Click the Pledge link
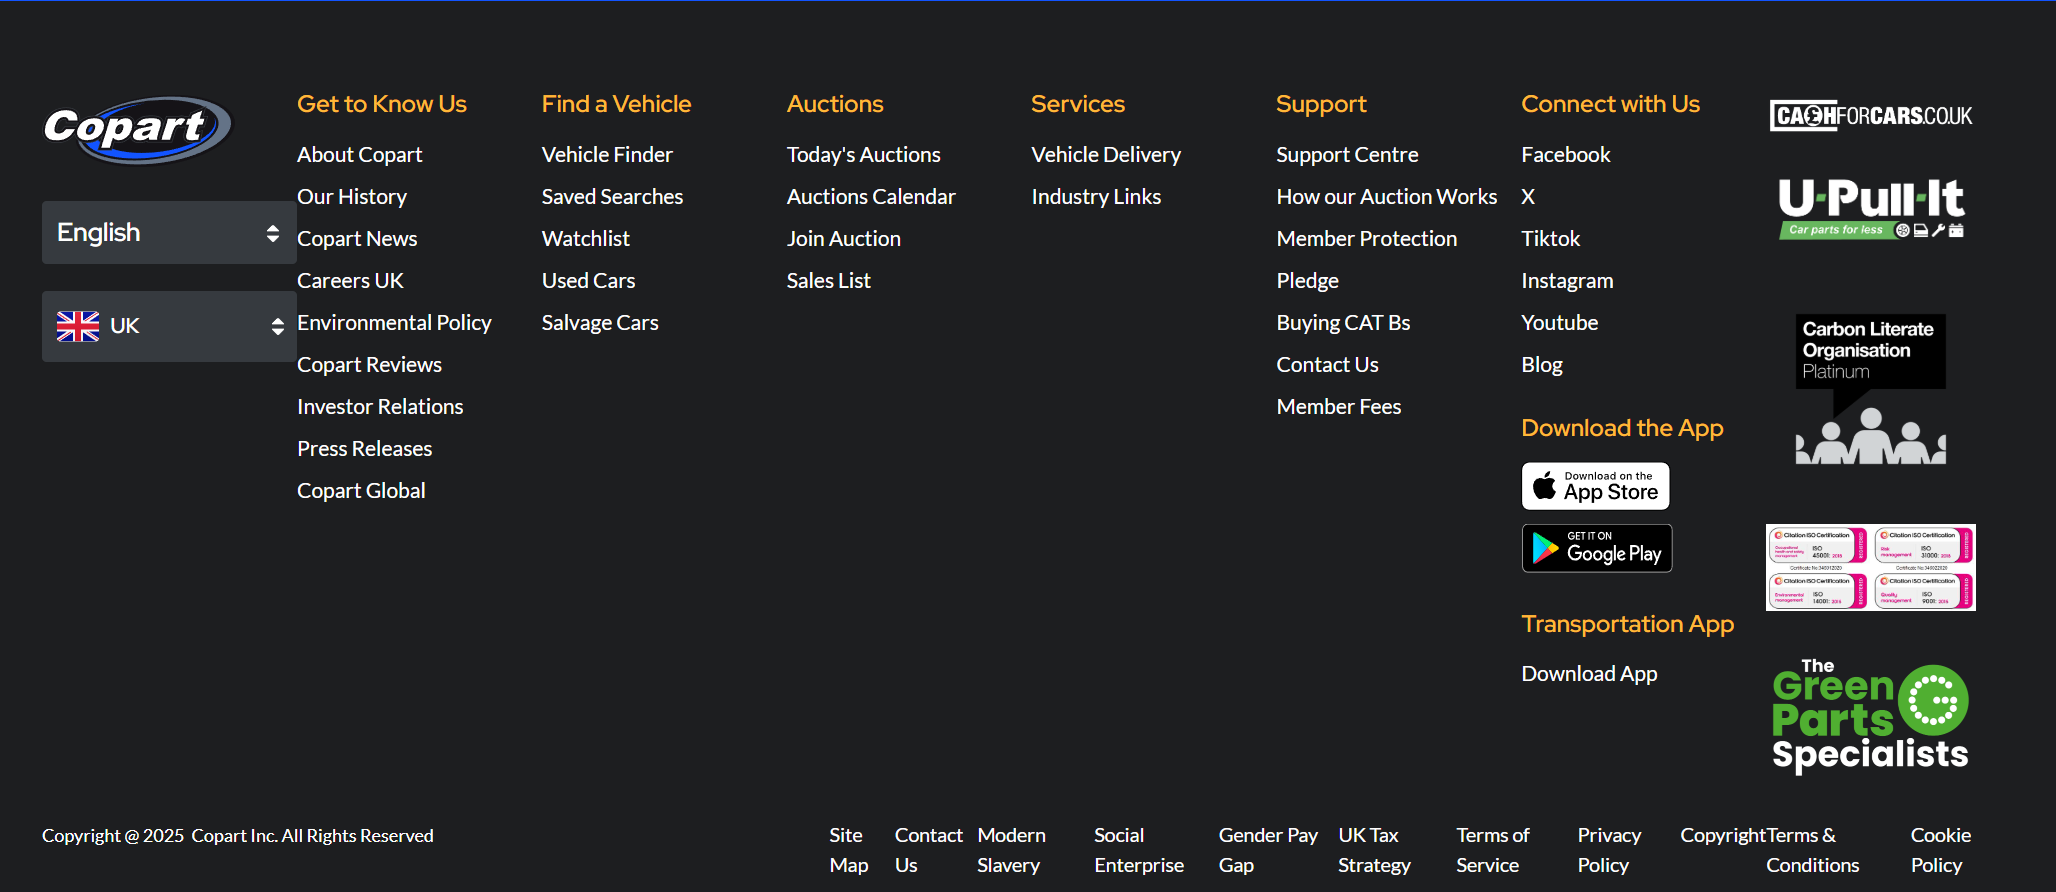 coord(1307,281)
